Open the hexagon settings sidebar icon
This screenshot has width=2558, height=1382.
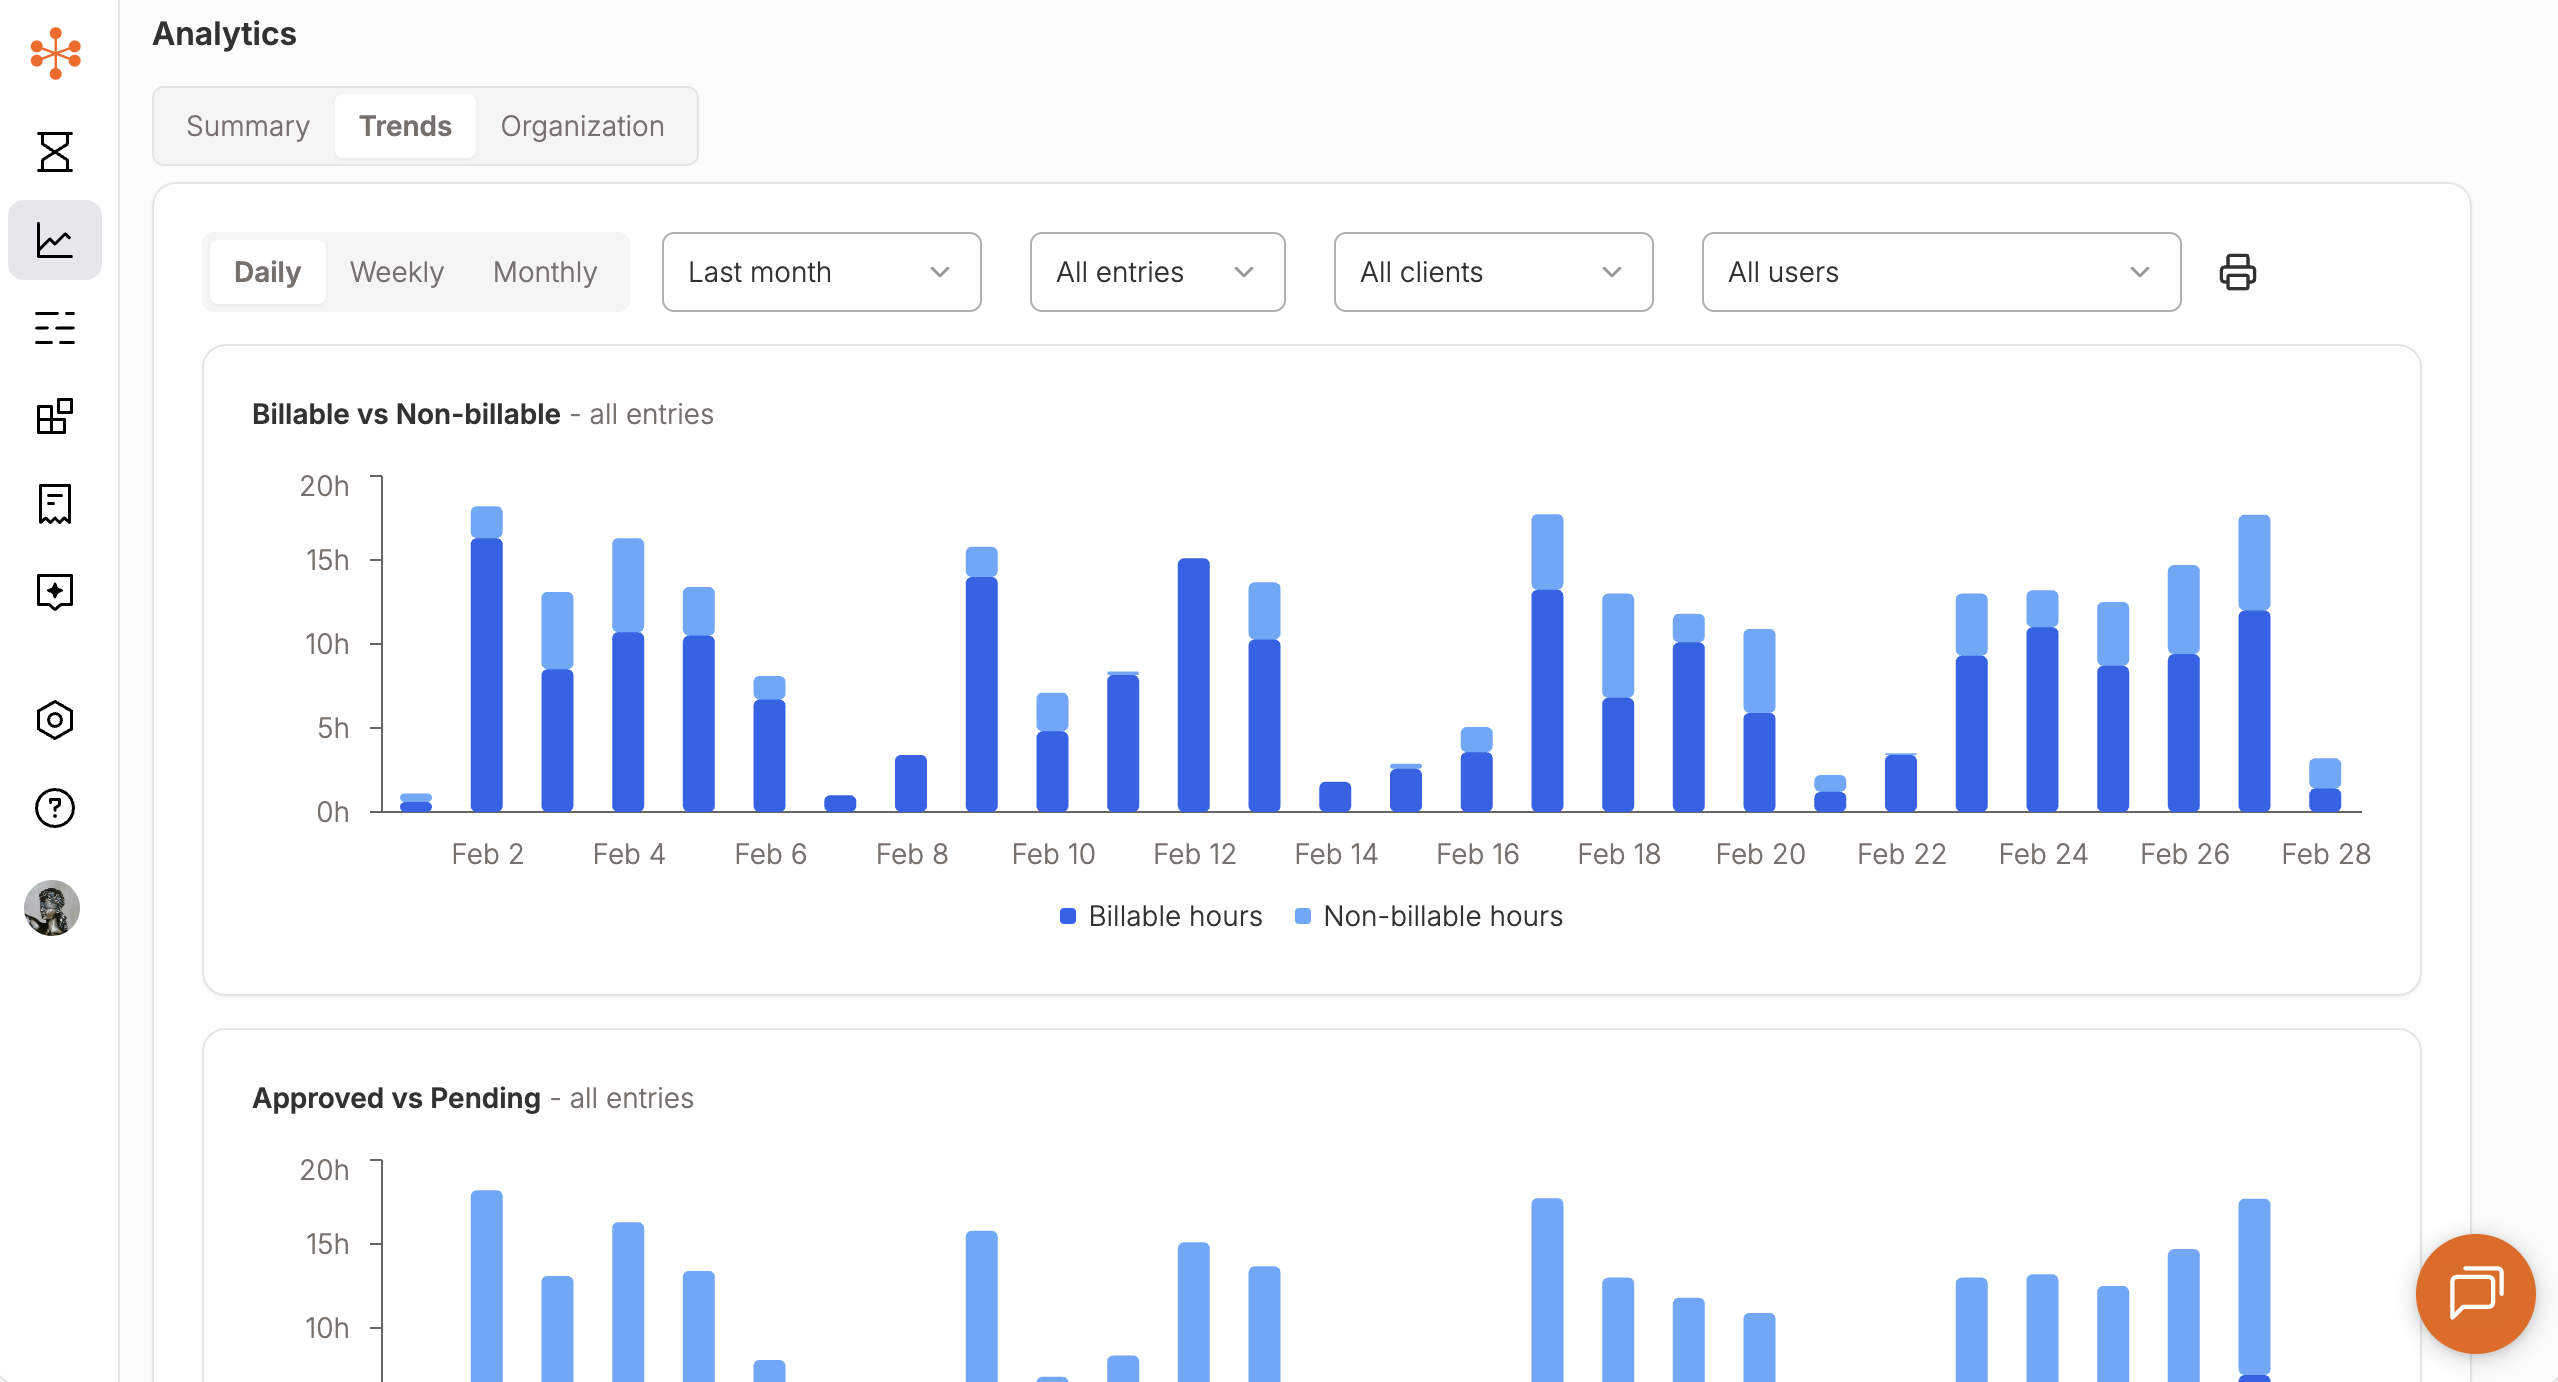tap(55, 720)
